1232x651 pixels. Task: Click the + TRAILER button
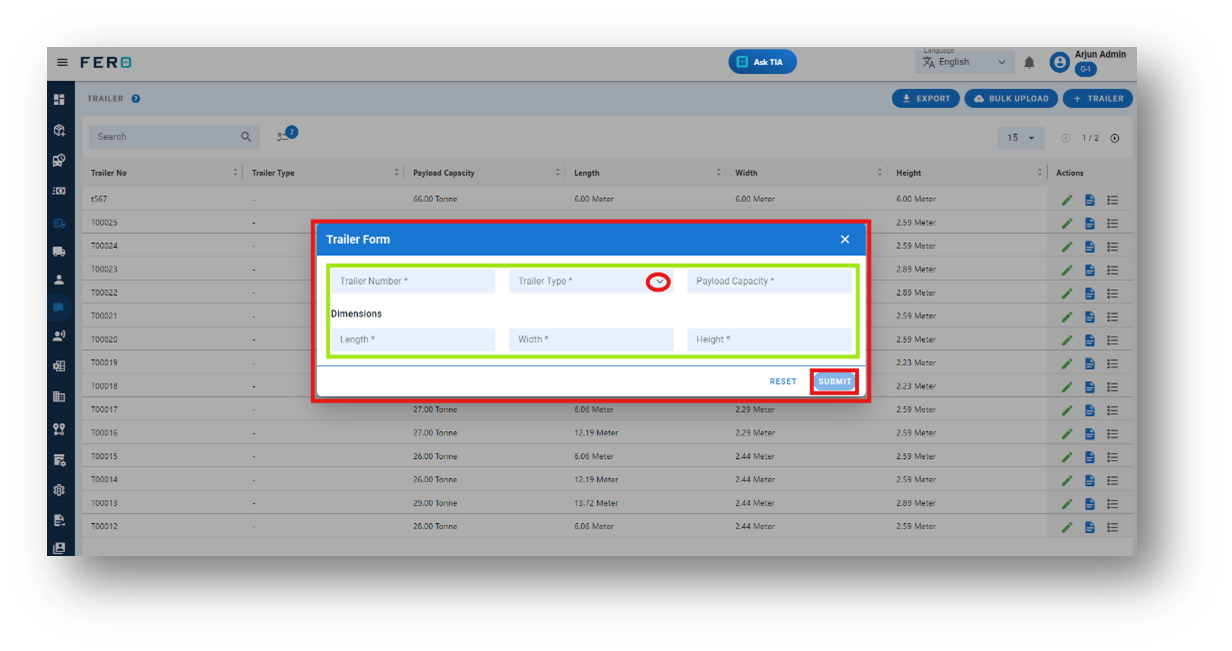click(x=1097, y=99)
